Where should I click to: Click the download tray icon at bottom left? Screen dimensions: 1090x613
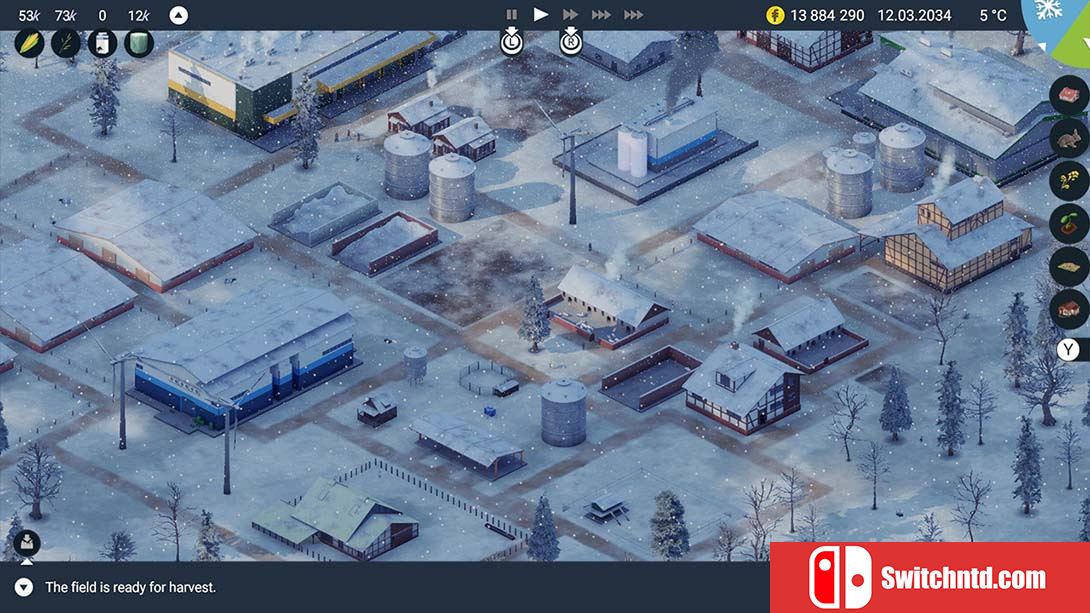[26, 542]
